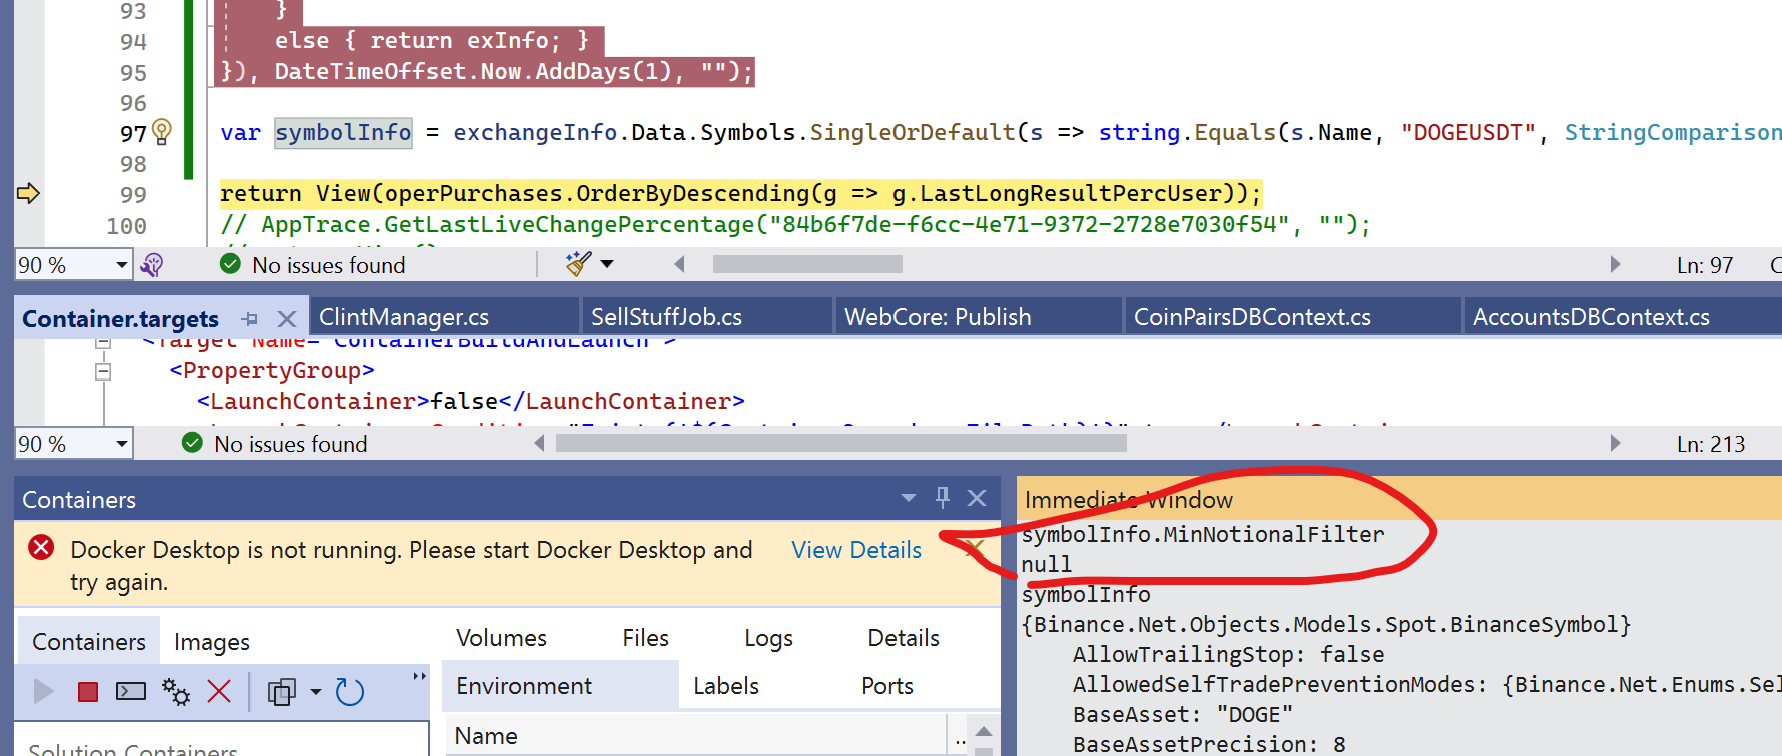Open the 90 % zoom dropdown in code editor
Screen dimensions: 1782x756
122,265
